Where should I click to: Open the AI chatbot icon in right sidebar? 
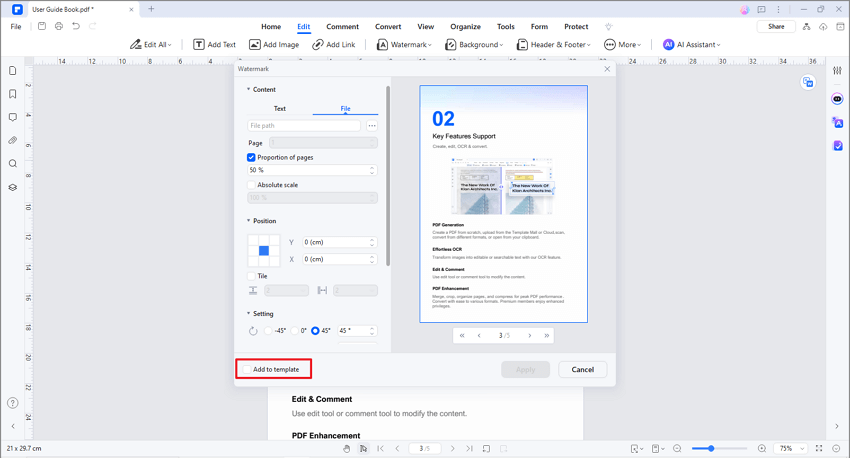click(x=838, y=99)
